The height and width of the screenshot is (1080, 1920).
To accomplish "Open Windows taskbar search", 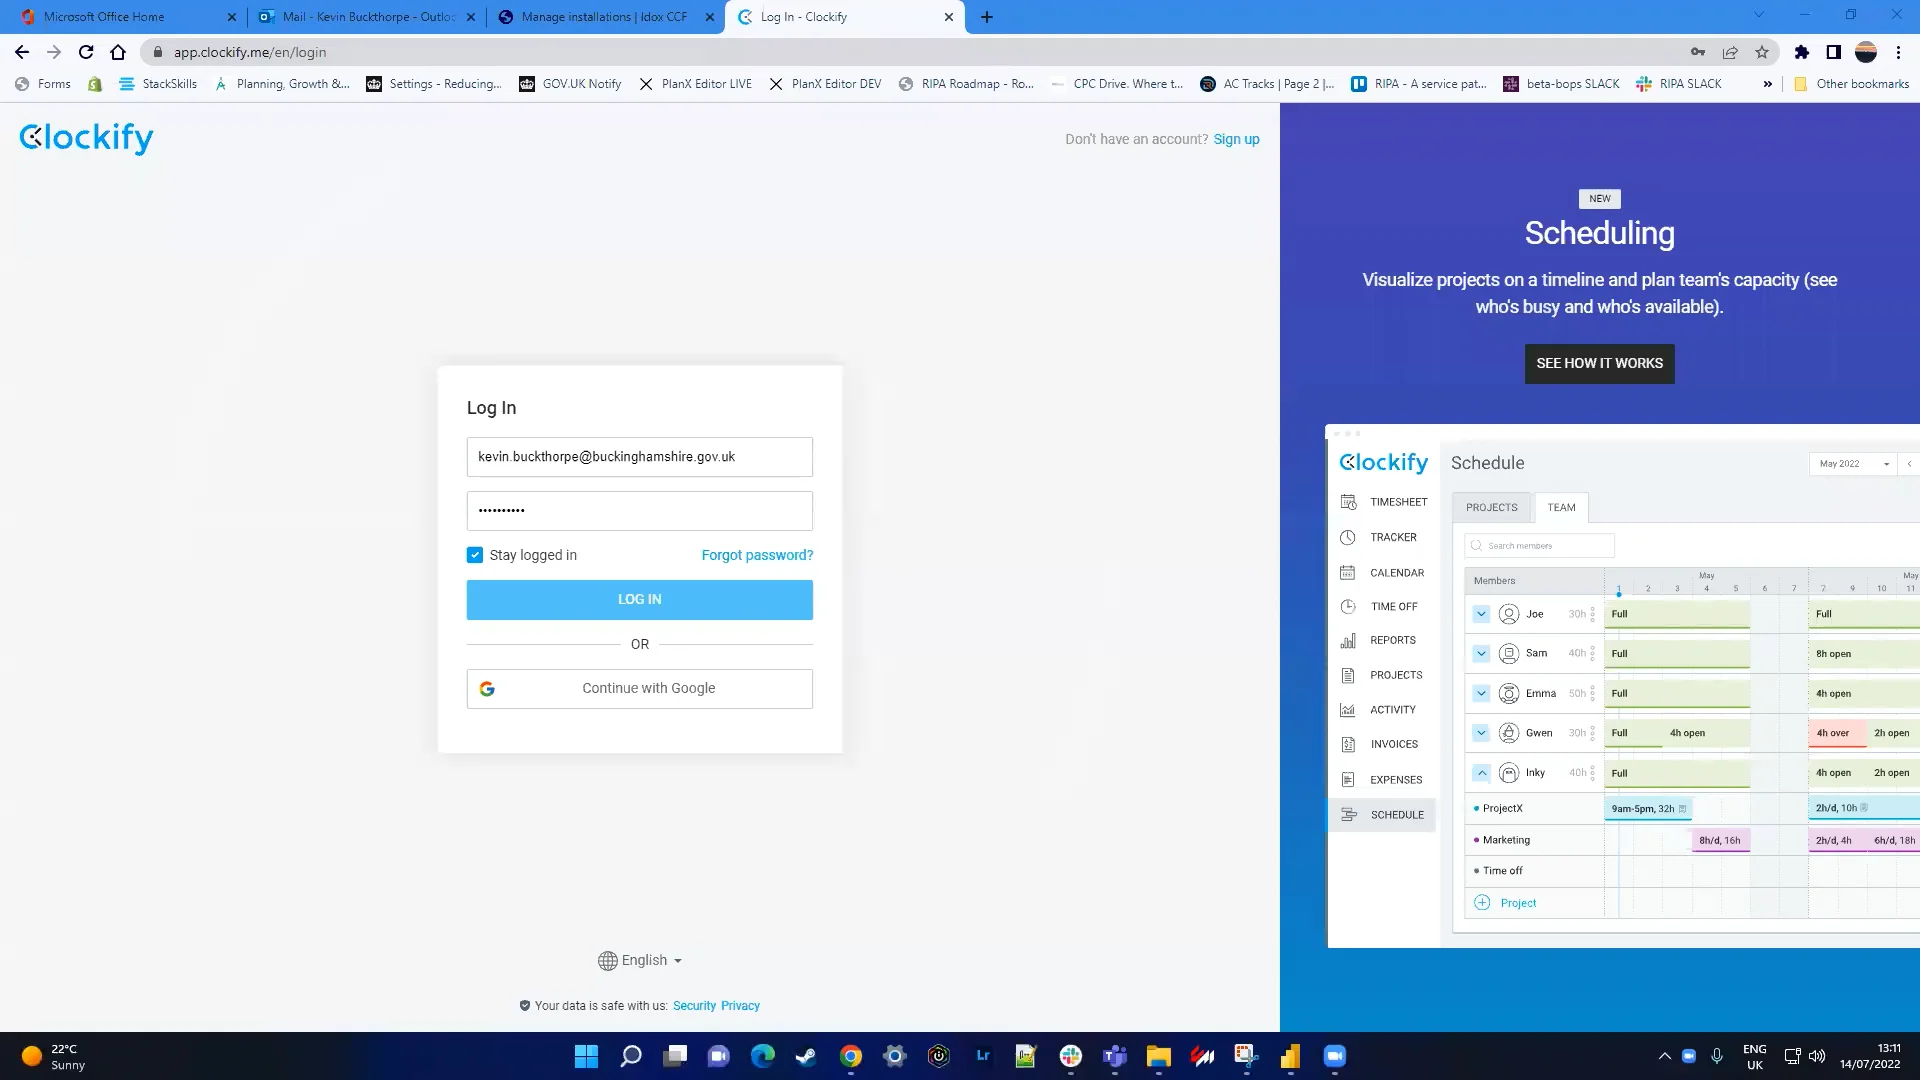I will (630, 1056).
